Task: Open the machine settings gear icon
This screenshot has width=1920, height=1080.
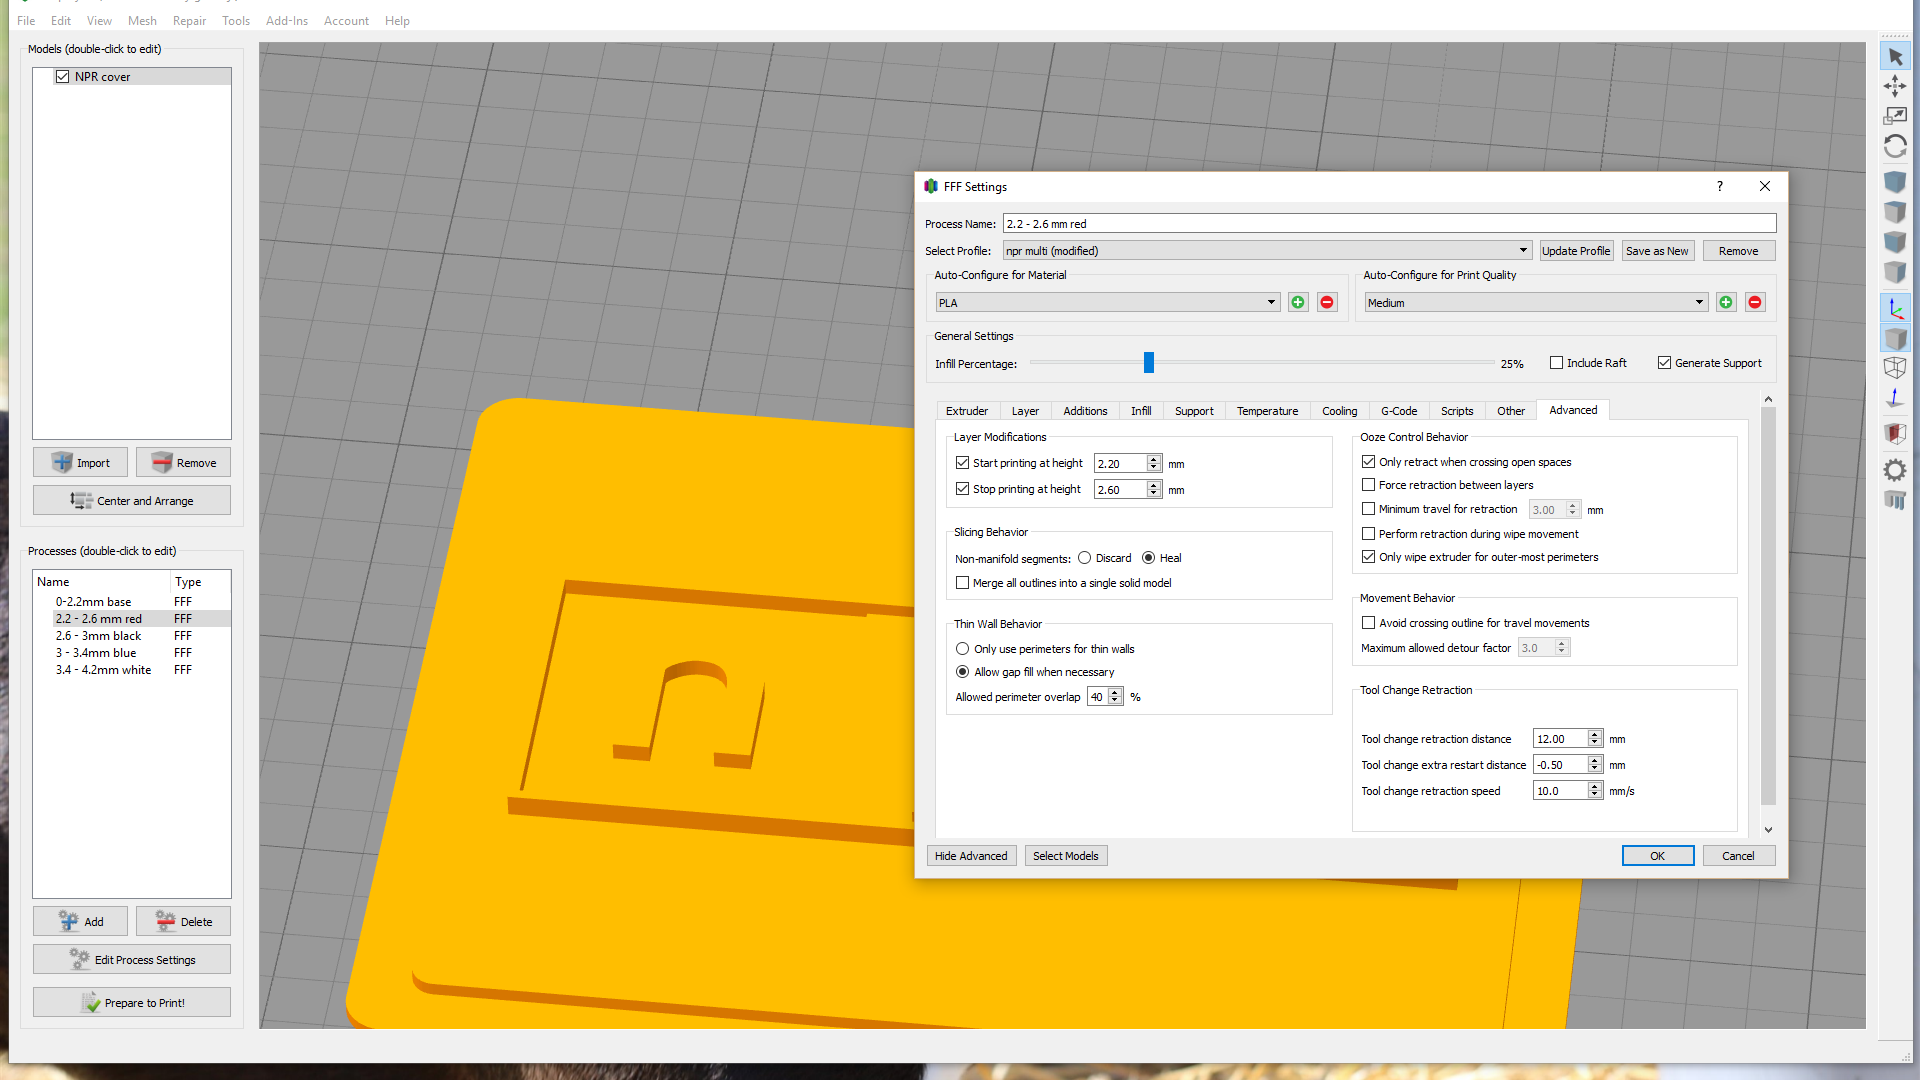Action: [1894, 470]
